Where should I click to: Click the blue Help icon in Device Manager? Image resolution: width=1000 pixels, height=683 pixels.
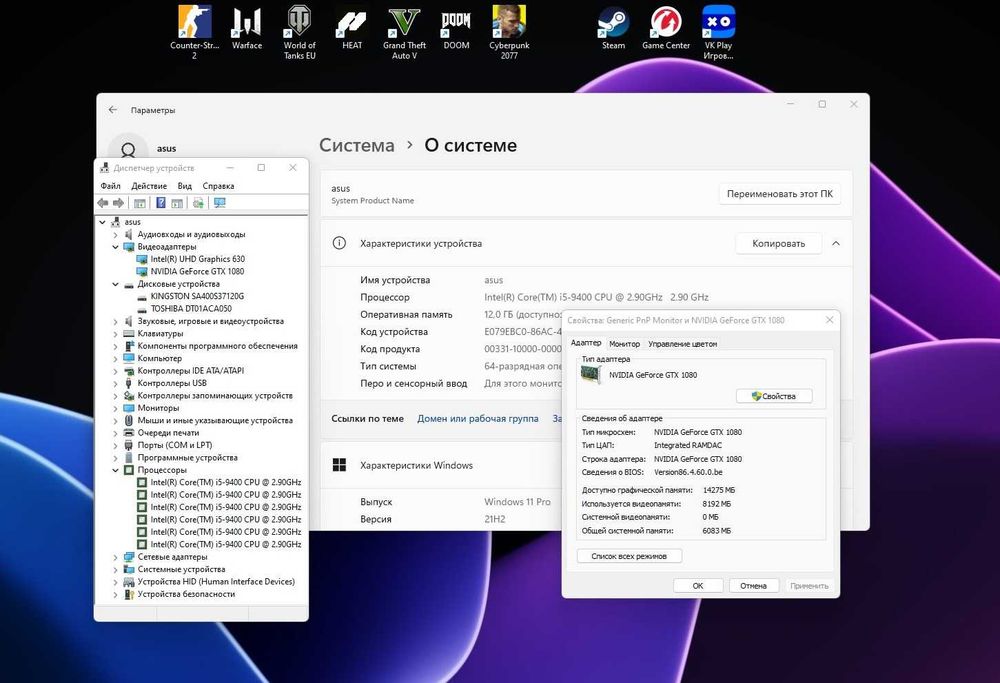[x=161, y=203]
